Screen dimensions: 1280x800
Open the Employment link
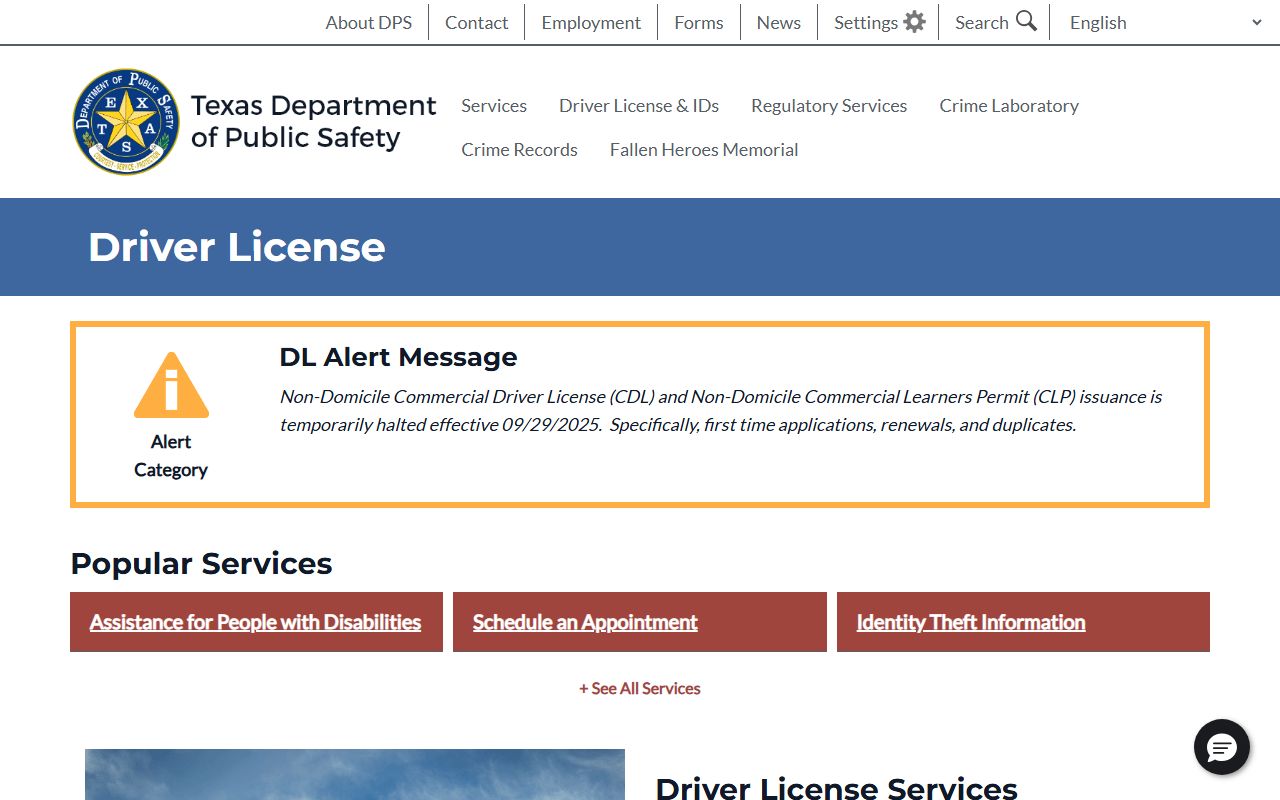591,22
